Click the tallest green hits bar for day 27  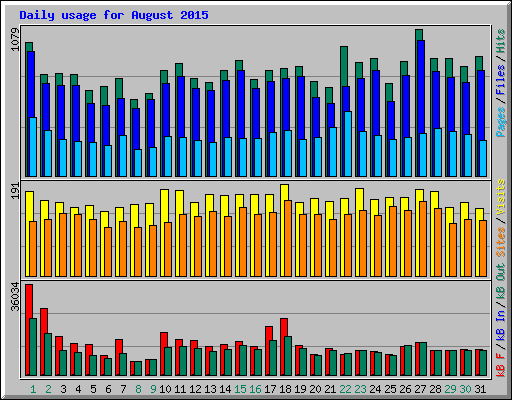coord(419,35)
